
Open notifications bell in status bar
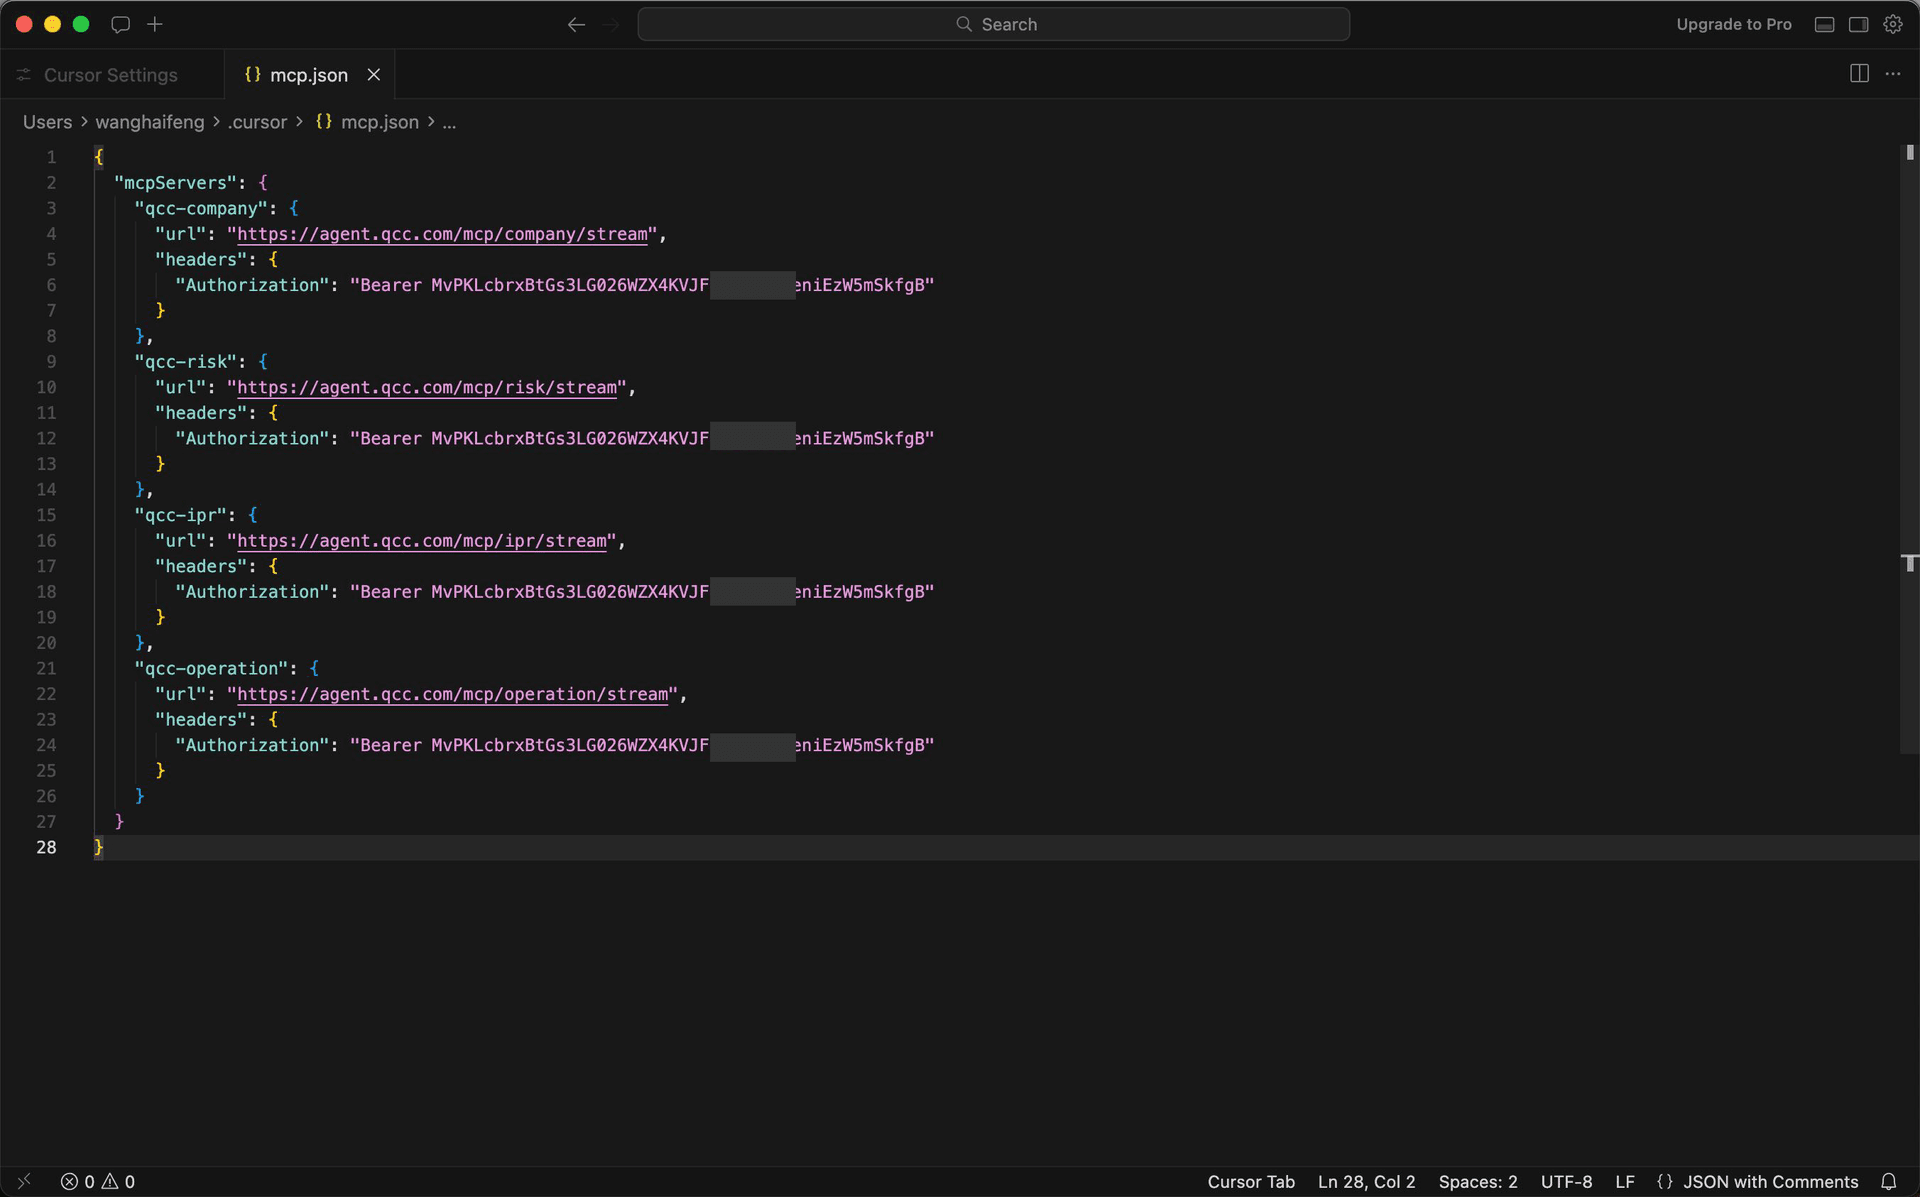(x=1889, y=1181)
